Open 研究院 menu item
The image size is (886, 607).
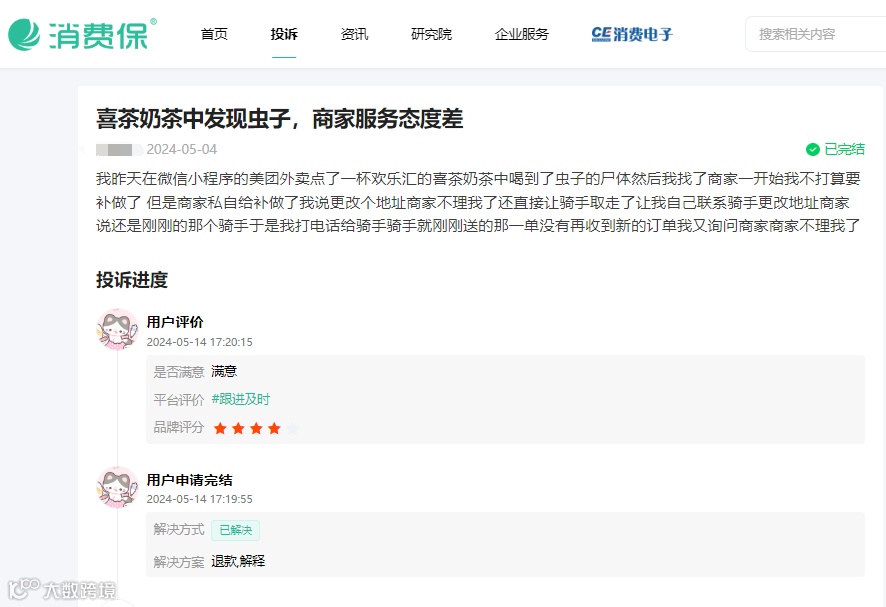click(x=431, y=34)
